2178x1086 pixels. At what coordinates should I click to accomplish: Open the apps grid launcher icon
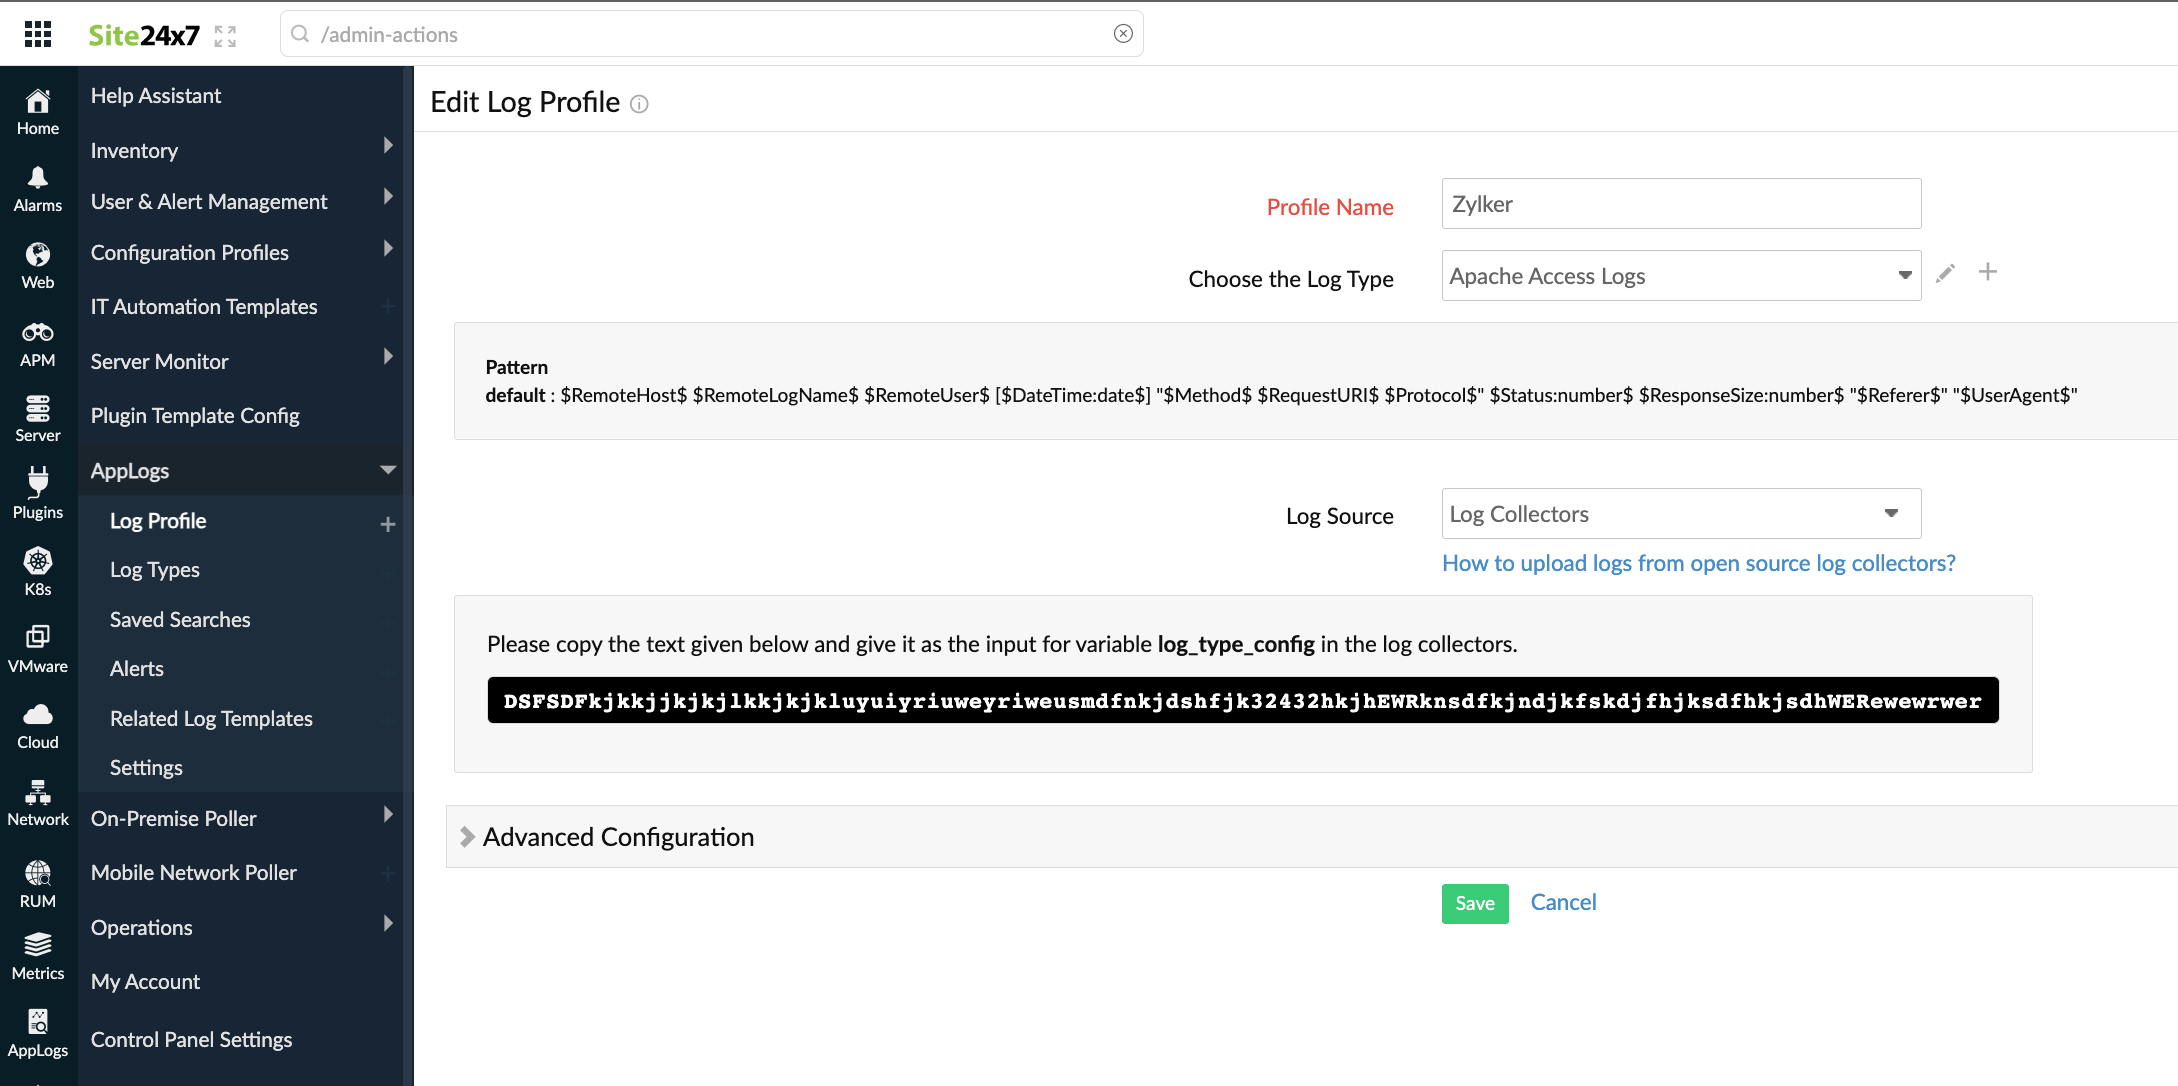pos(38,35)
